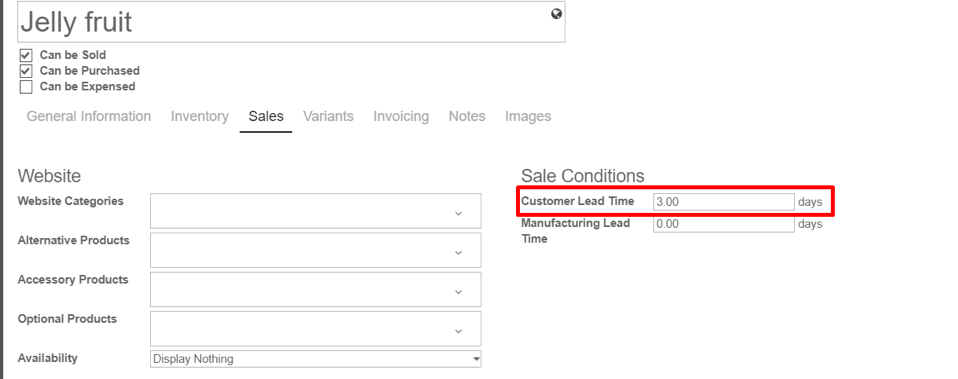Click the Manufacturing Lead Time field
958x379 pixels.
[723, 224]
